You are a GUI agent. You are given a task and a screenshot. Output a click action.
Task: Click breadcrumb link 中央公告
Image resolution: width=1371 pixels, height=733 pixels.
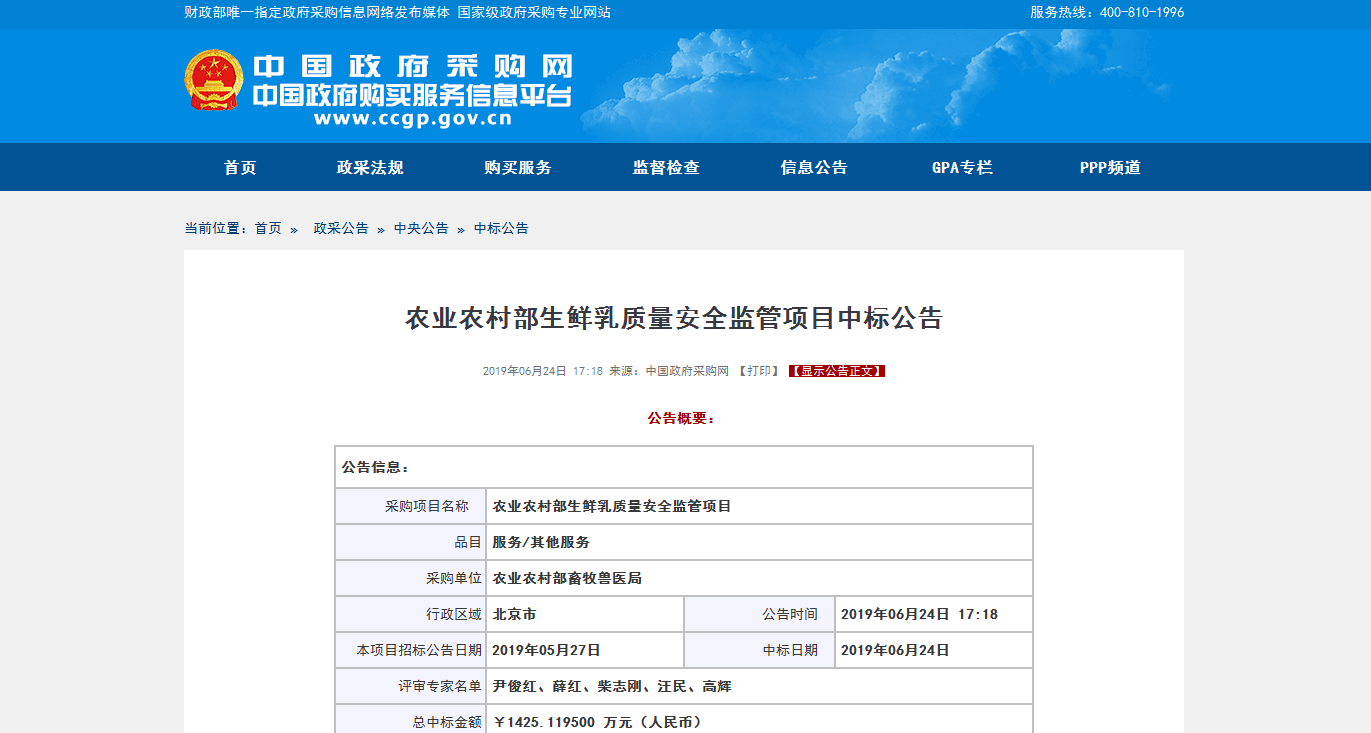421,228
